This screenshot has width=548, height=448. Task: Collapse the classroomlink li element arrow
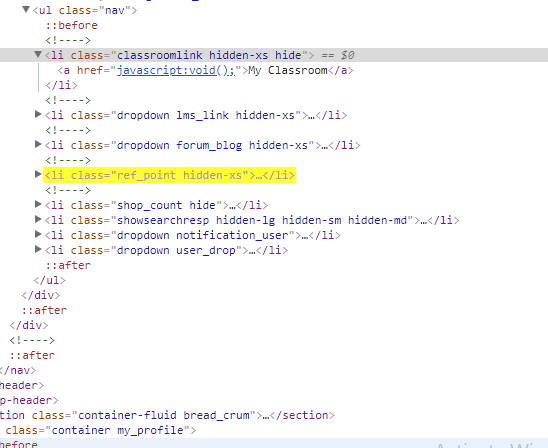point(38,54)
